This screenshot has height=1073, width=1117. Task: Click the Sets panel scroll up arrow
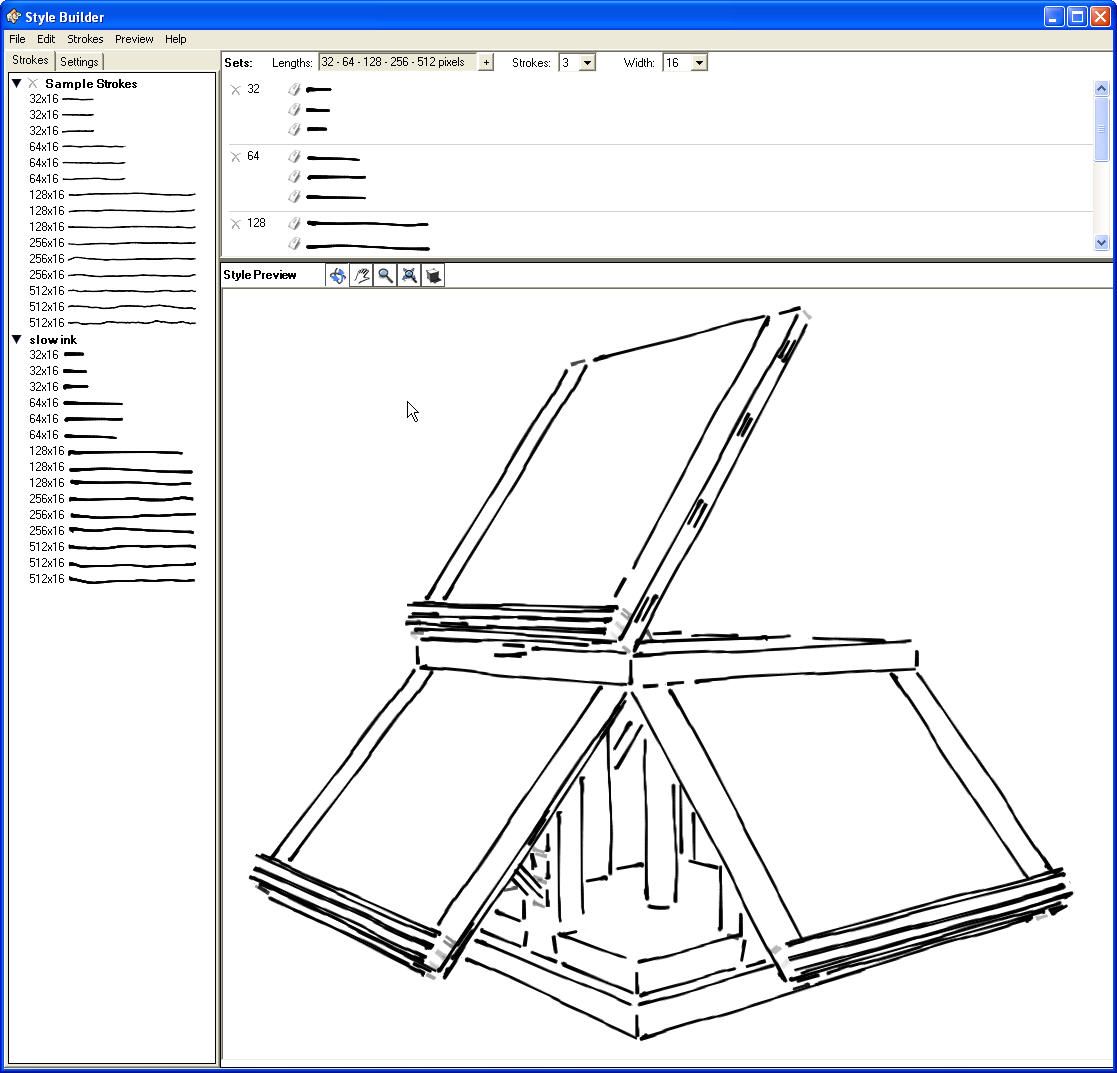click(1101, 88)
